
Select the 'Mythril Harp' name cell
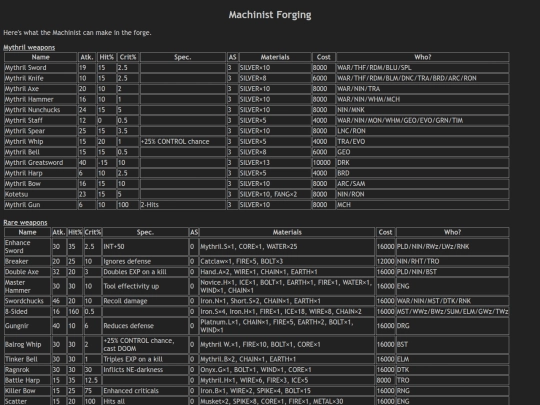(41, 173)
